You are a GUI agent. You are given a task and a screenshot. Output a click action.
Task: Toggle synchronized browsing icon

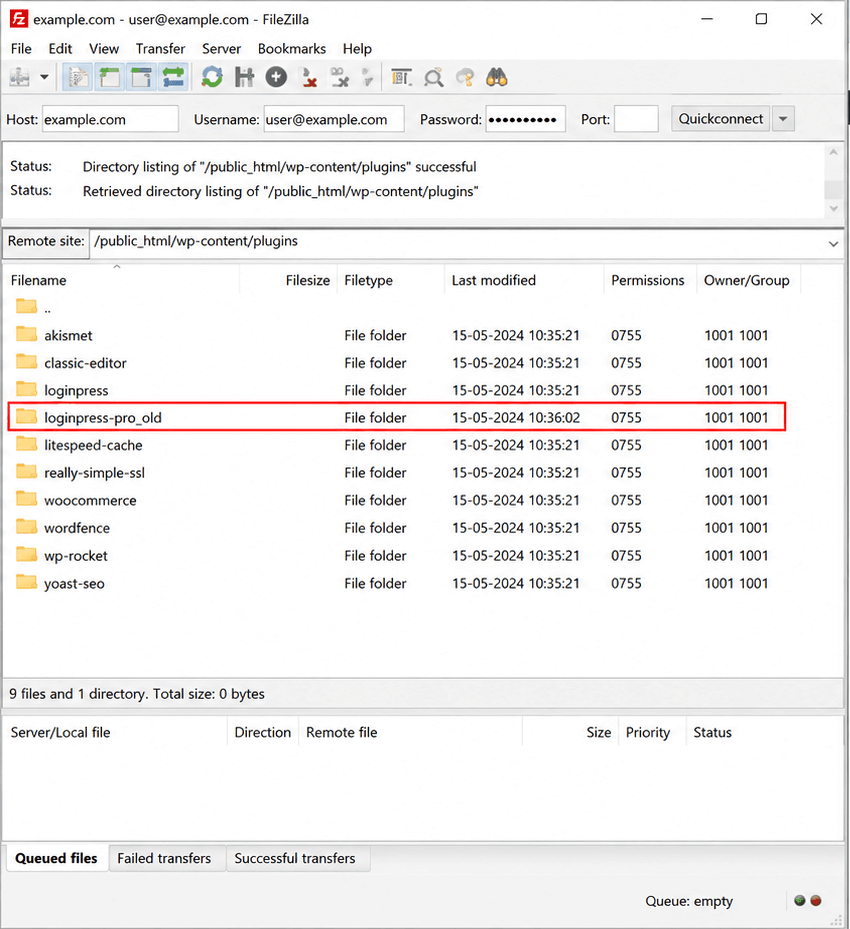coord(465,77)
